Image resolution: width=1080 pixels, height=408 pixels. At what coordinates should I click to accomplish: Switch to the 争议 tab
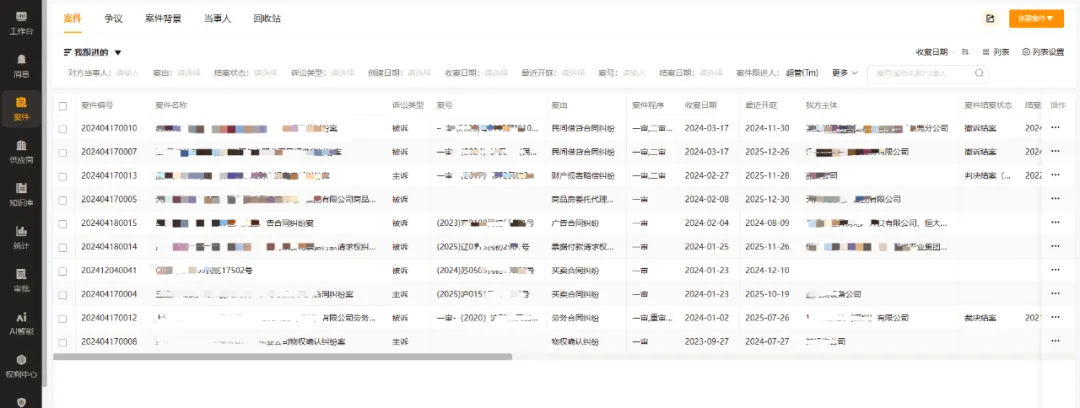click(x=114, y=19)
